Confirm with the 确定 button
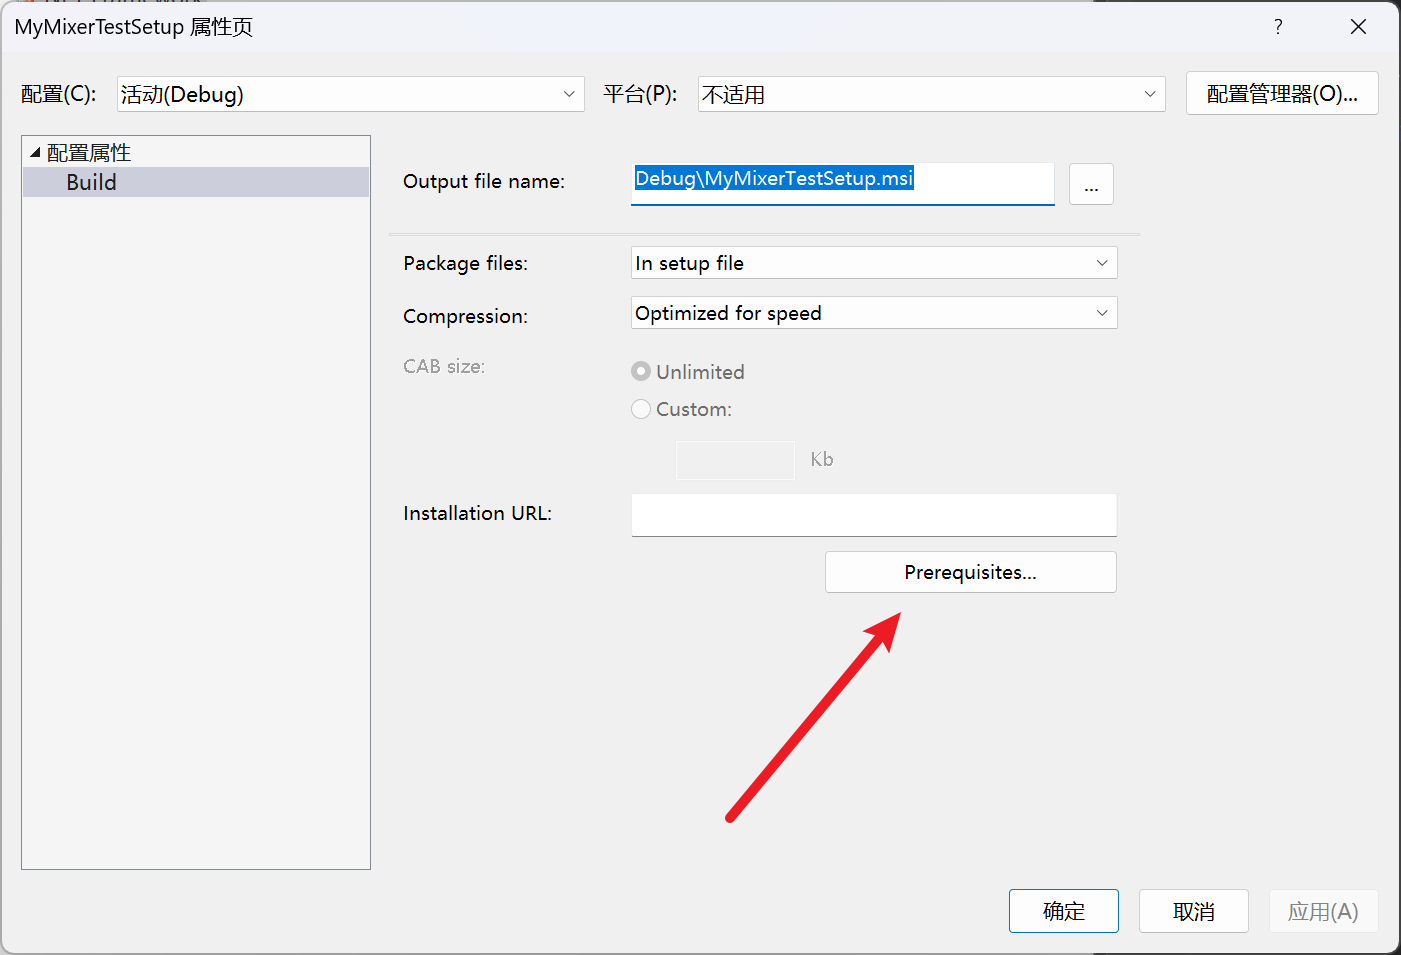The height and width of the screenshot is (955, 1401). coord(1063,911)
